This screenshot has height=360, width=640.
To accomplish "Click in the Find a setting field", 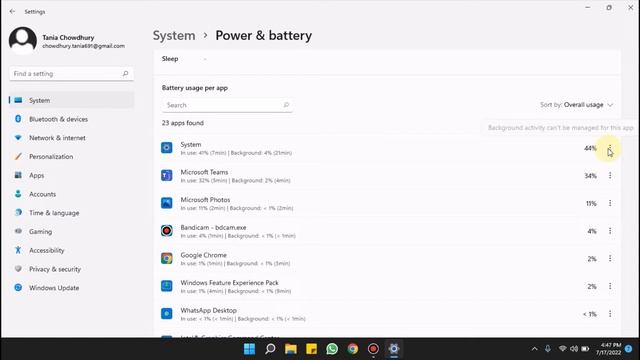I will [71, 73].
